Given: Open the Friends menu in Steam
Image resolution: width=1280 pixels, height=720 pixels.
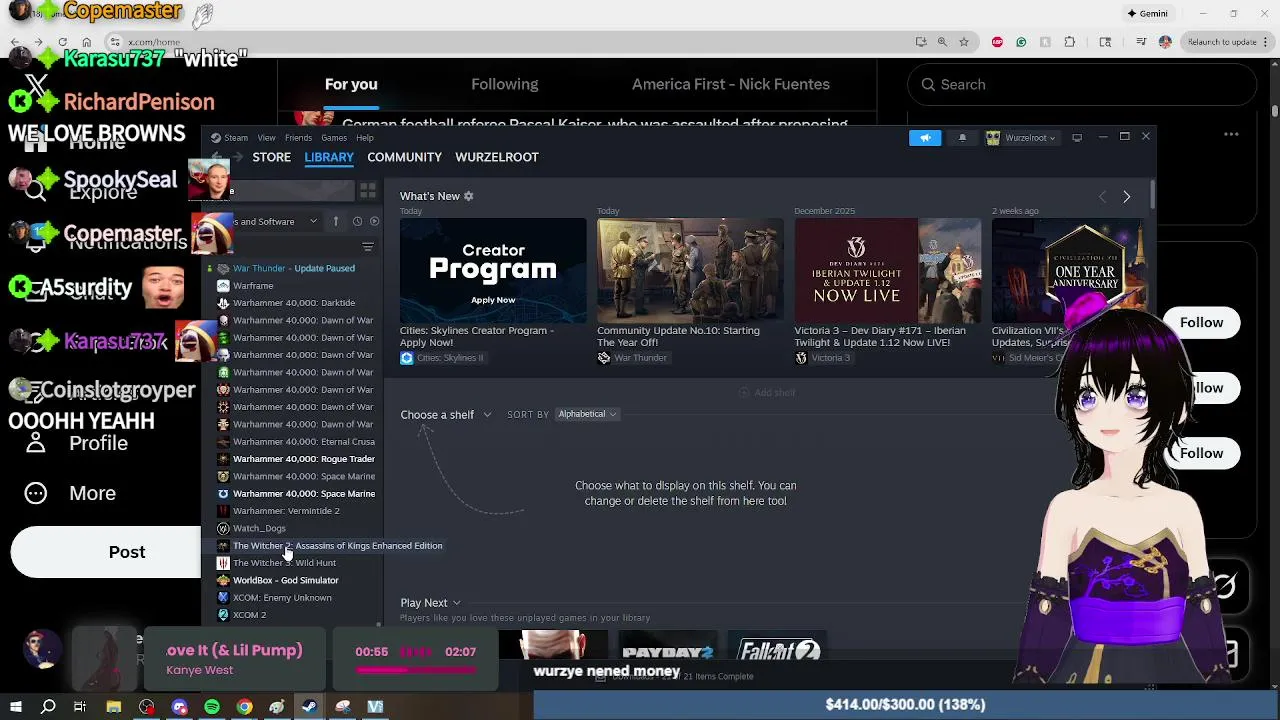Looking at the screenshot, I should pyautogui.click(x=298, y=138).
